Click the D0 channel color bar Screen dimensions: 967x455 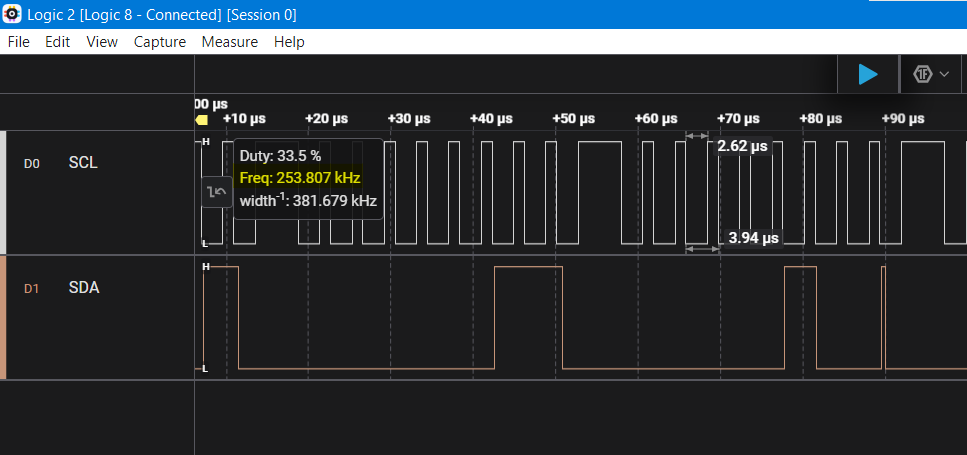[x=3, y=192]
